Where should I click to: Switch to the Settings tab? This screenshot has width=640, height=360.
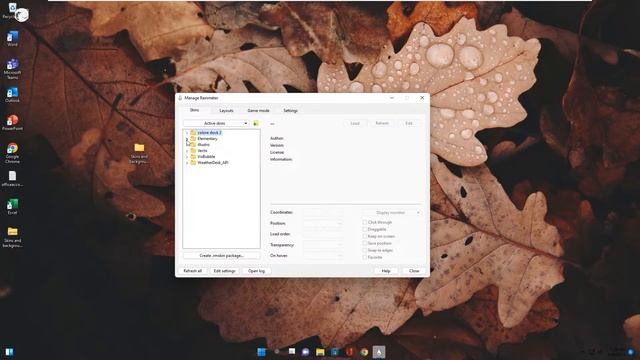click(291, 111)
